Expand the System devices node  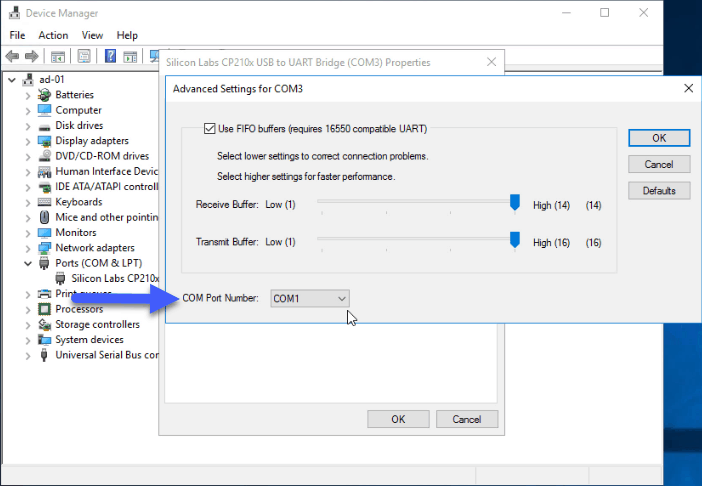pos(28,340)
